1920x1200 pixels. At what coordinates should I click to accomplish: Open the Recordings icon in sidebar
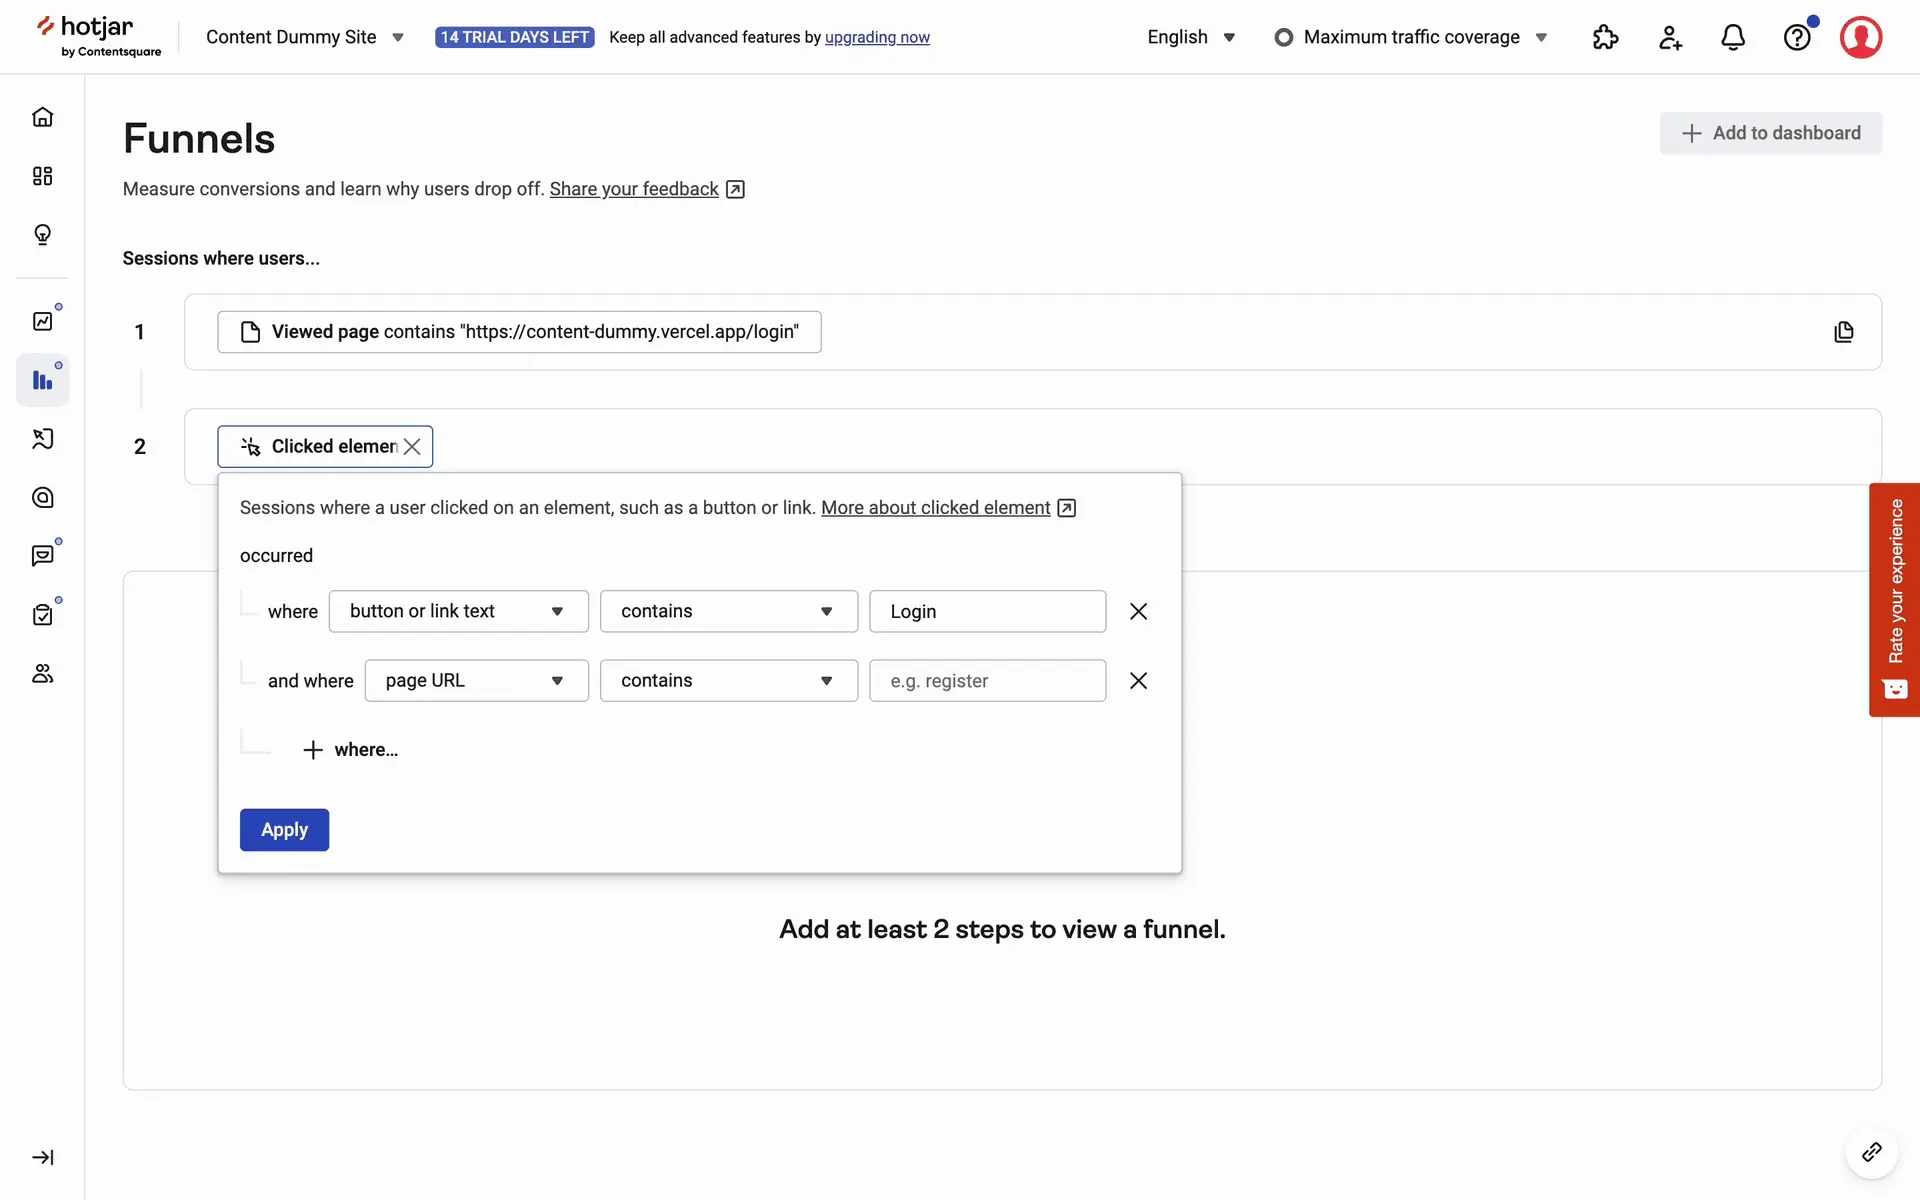tap(42, 439)
